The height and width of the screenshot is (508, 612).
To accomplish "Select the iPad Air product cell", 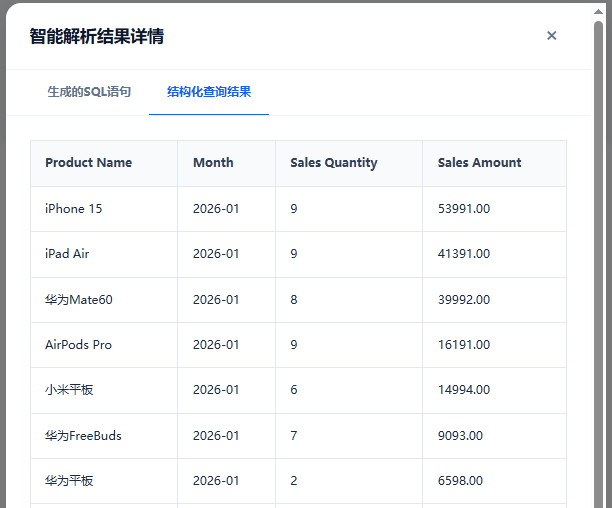I will (104, 254).
